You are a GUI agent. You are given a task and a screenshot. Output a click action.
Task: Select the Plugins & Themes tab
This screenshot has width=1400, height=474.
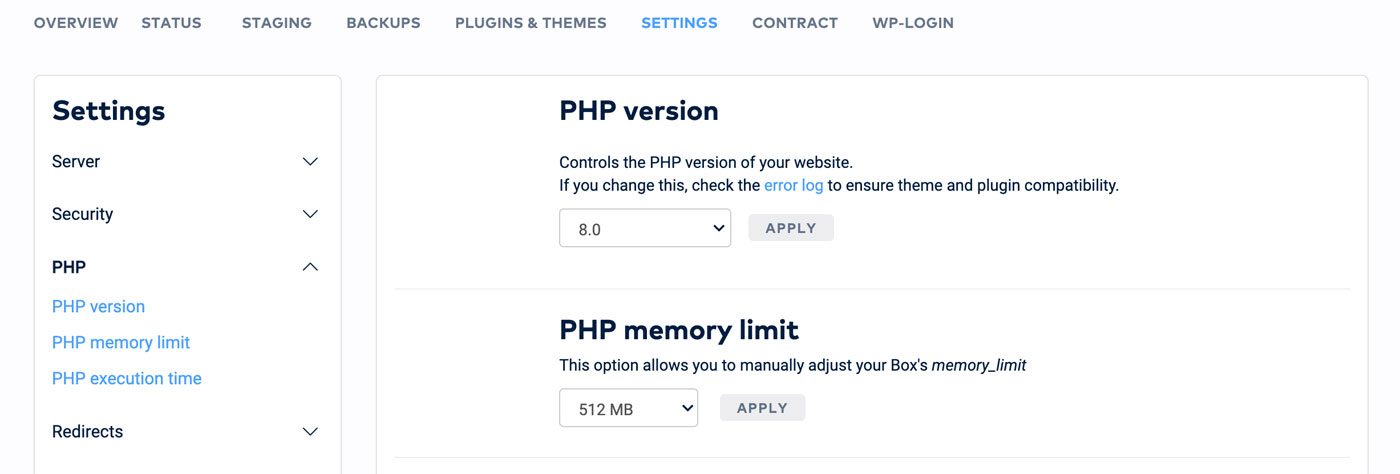point(531,23)
